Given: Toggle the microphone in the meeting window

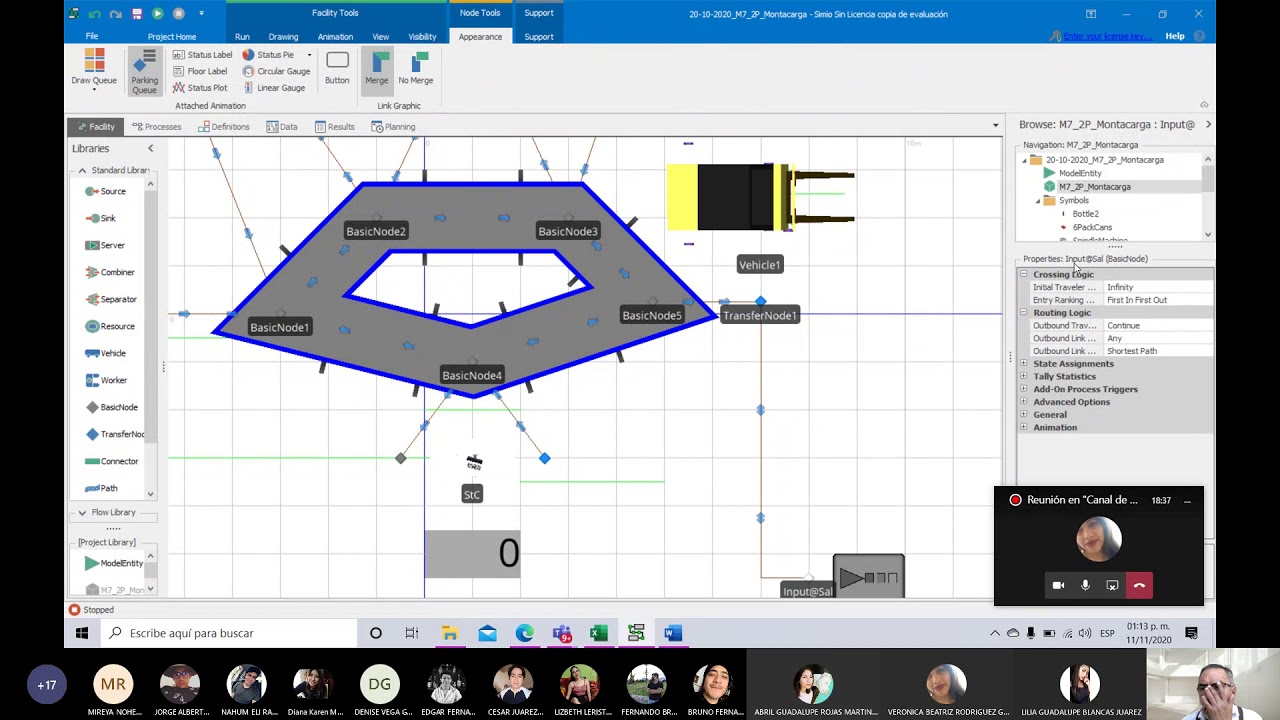Looking at the screenshot, I should [x=1085, y=585].
